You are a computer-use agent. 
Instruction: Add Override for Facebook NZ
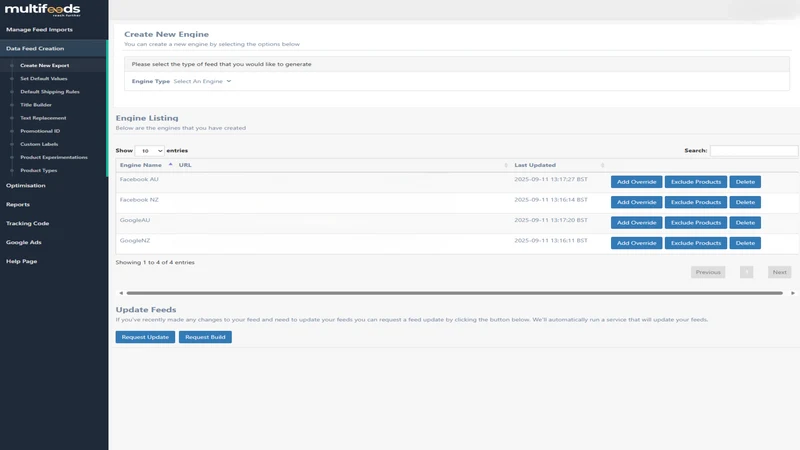(636, 202)
